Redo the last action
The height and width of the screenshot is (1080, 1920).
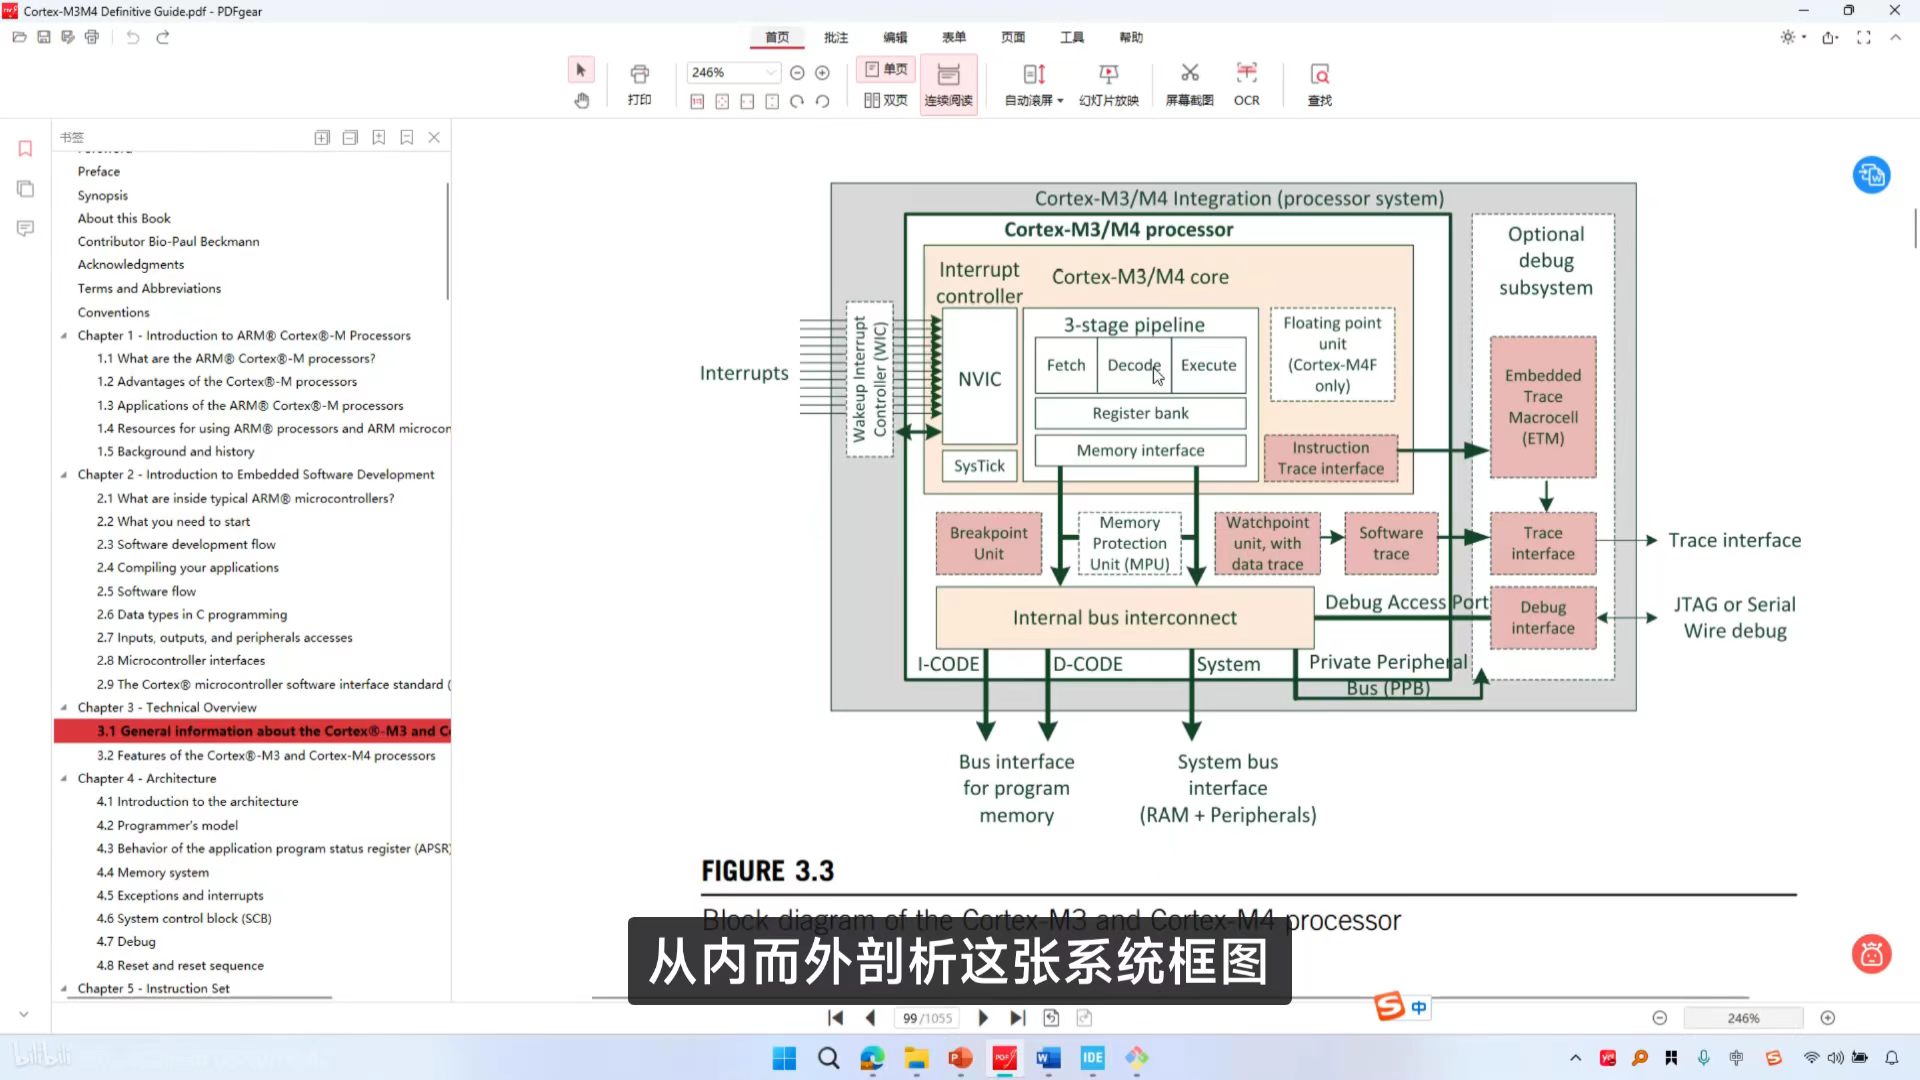[x=162, y=37]
